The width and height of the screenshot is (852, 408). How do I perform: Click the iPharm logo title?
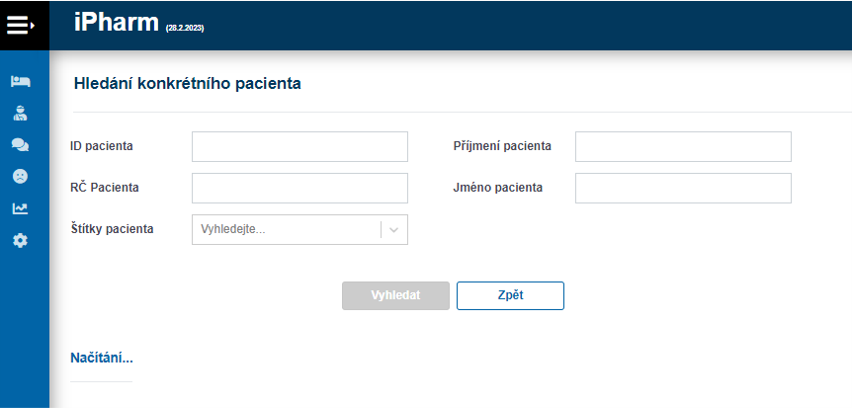click(x=116, y=23)
